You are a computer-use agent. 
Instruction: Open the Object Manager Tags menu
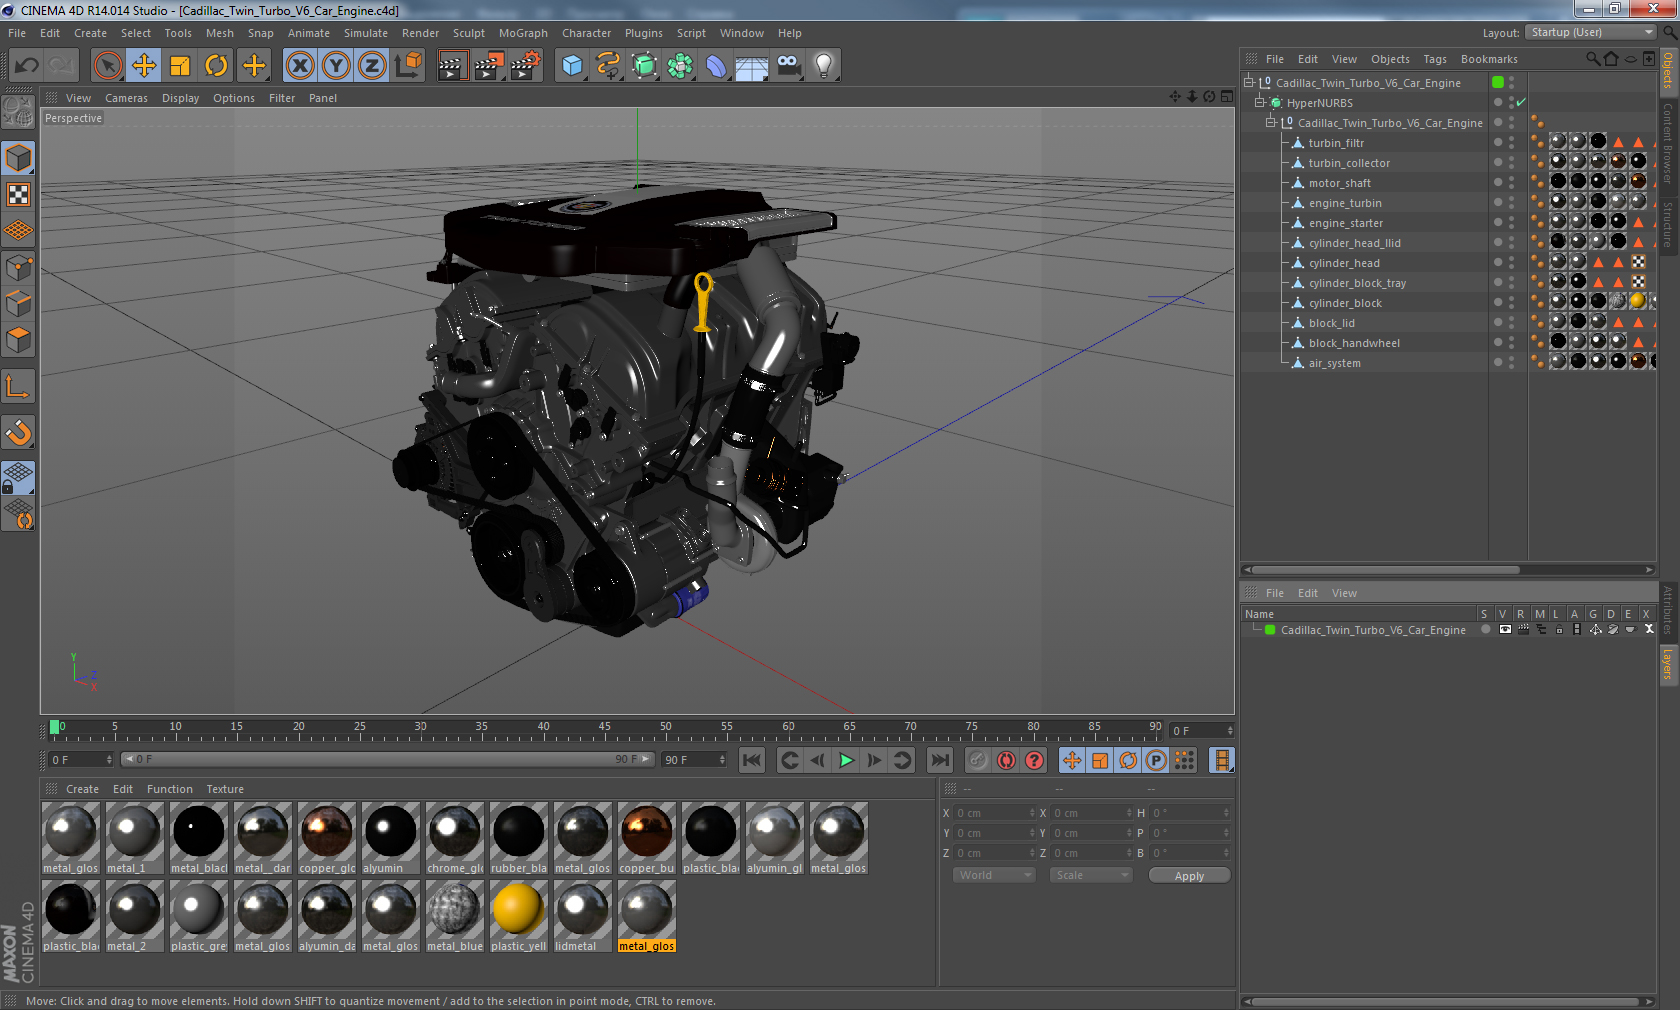point(1435,59)
